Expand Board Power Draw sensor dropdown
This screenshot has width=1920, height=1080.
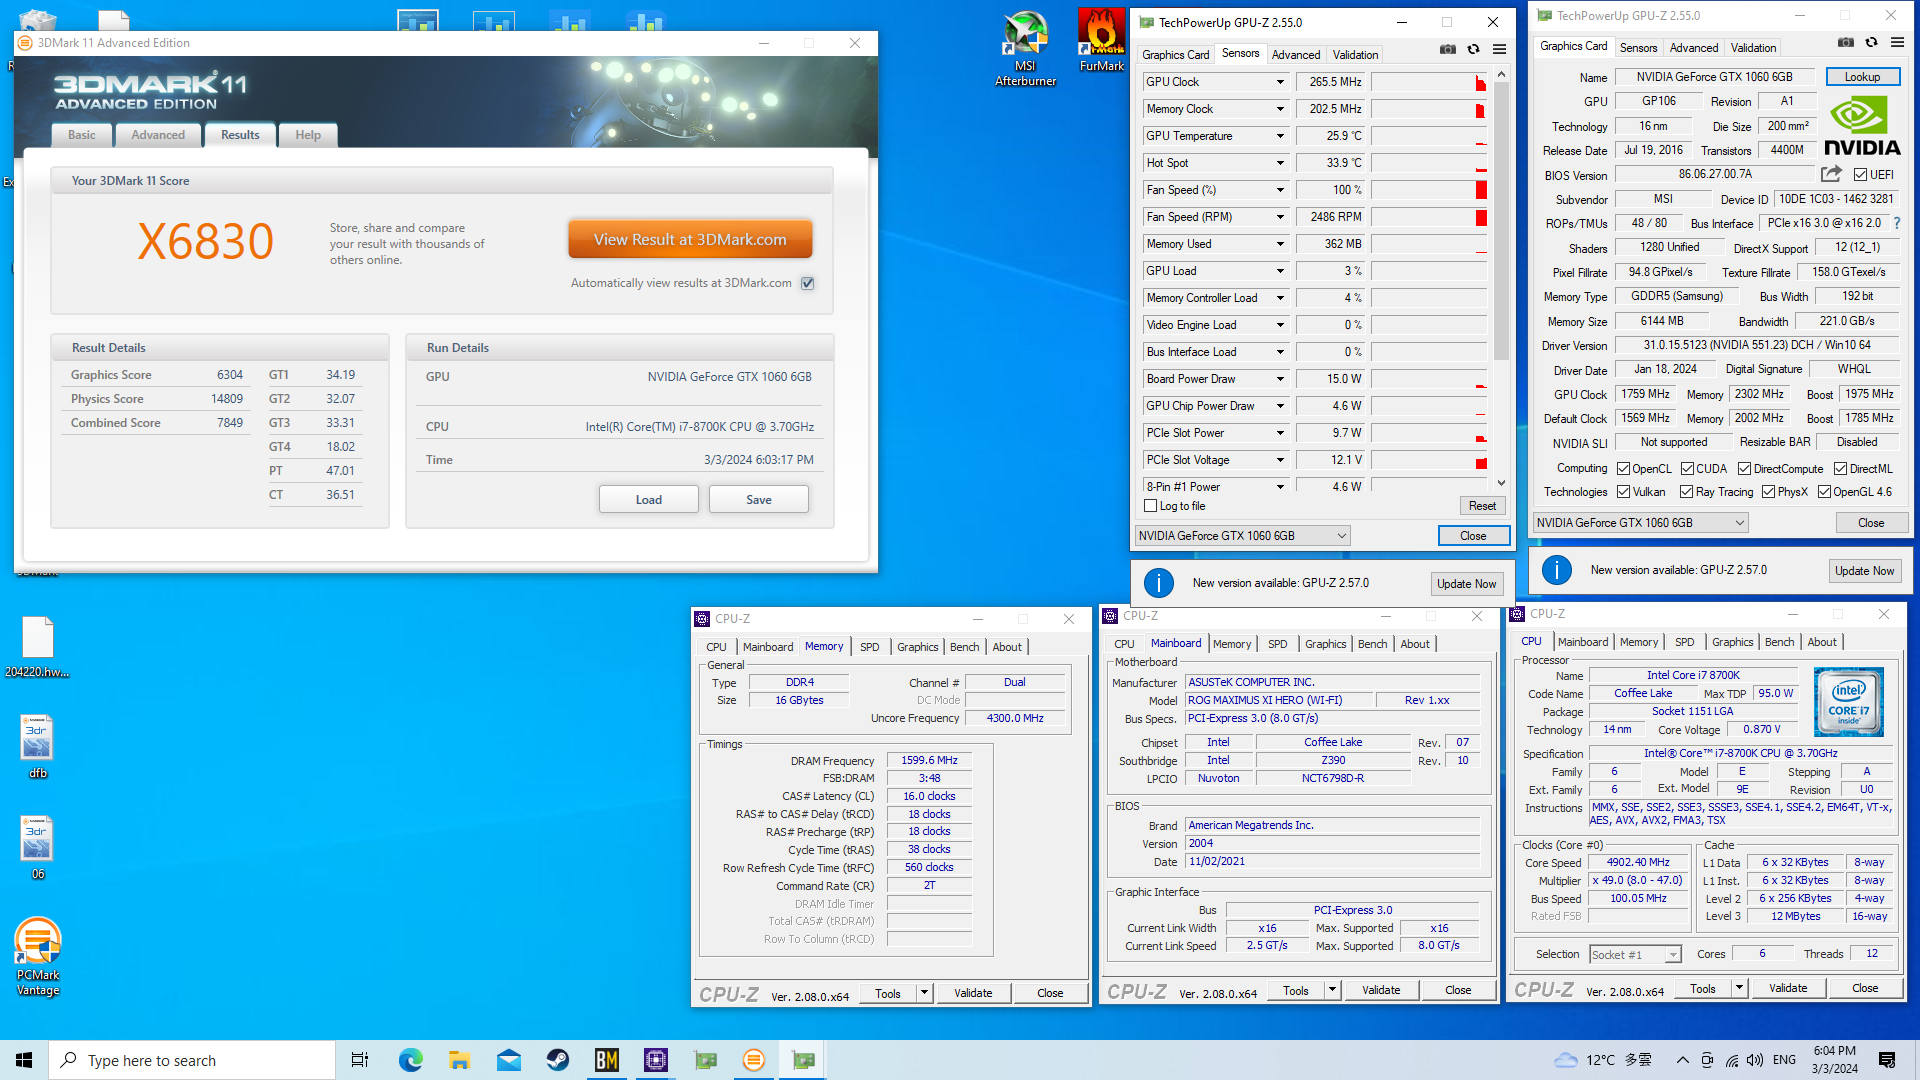pyautogui.click(x=1280, y=379)
